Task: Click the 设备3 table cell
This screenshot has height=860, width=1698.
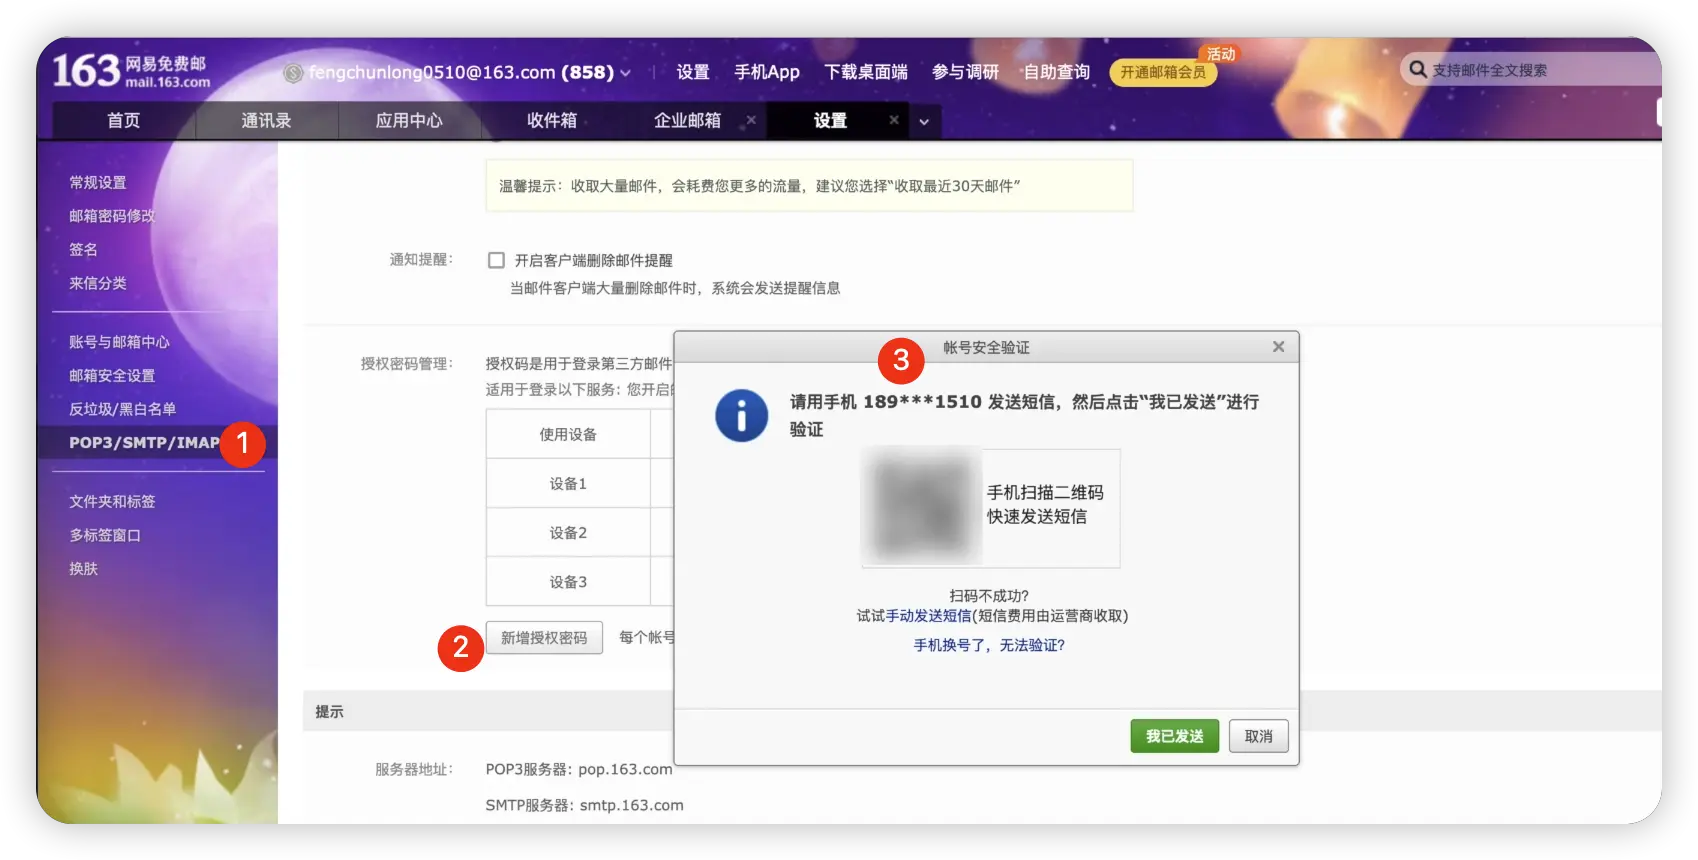Action: (x=568, y=581)
